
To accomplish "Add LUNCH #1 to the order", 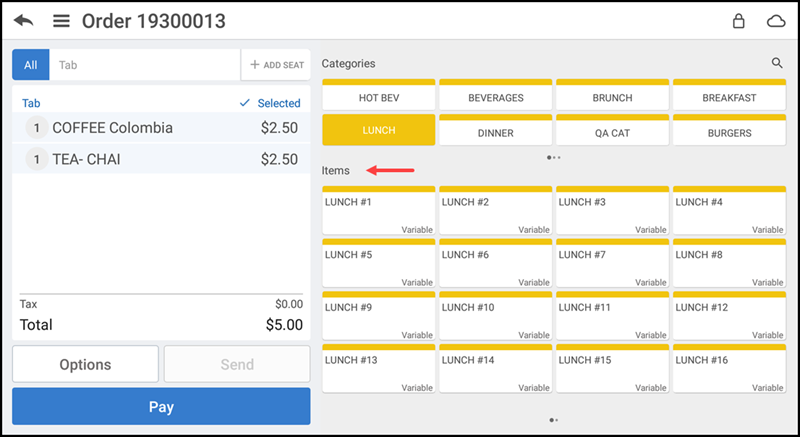I will (379, 211).
